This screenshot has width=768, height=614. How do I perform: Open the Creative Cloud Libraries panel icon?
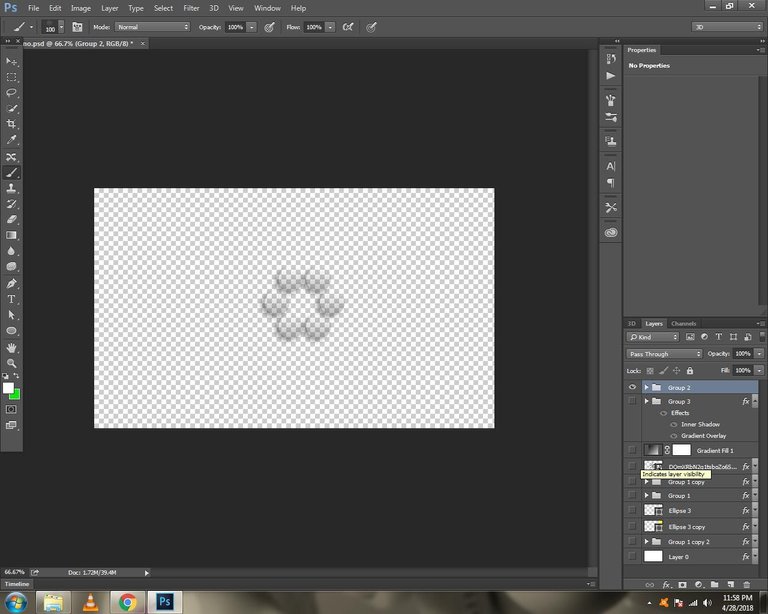coord(611,233)
